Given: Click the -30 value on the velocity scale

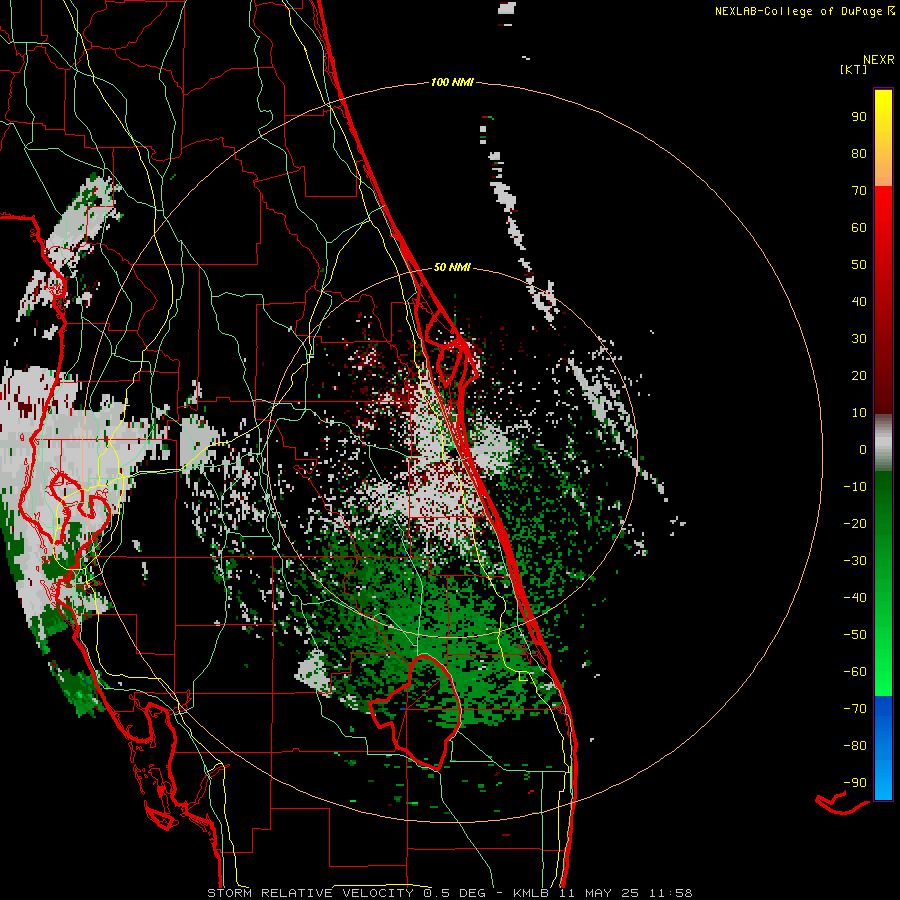Looking at the screenshot, I should (855, 561).
